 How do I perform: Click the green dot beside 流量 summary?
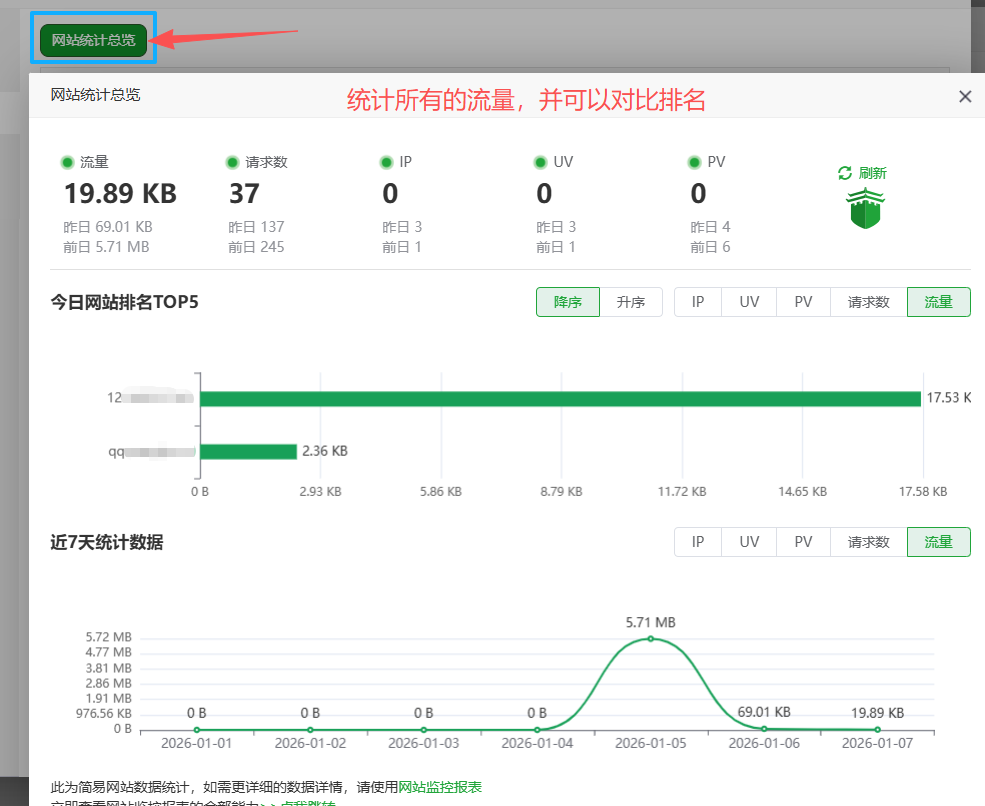[68, 162]
